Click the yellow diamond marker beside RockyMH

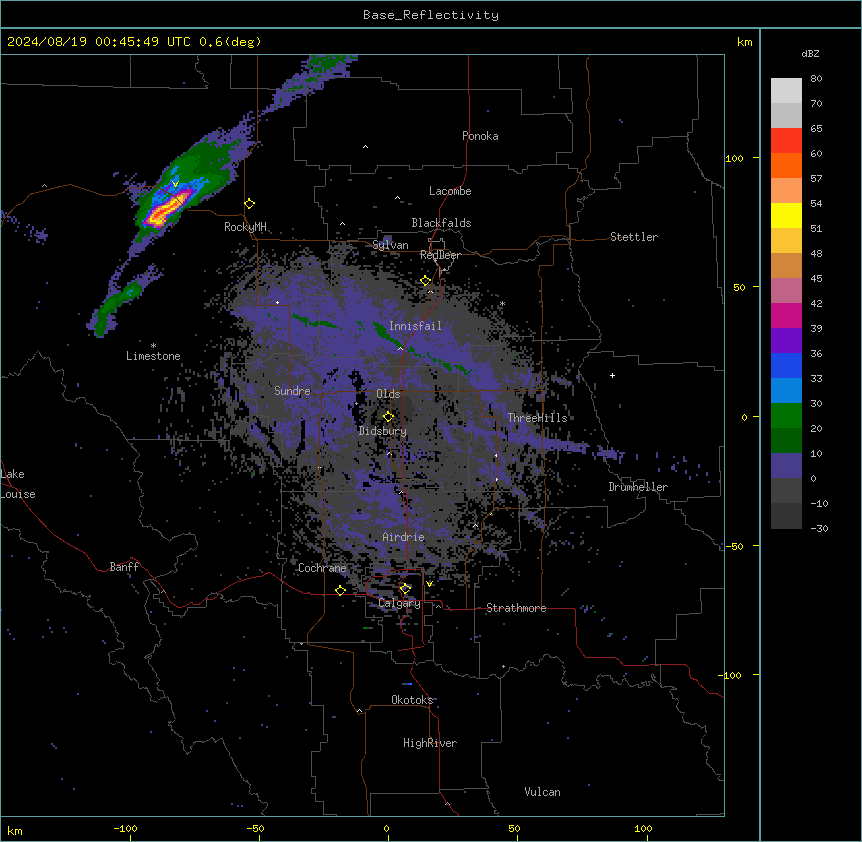tap(250, 204)
